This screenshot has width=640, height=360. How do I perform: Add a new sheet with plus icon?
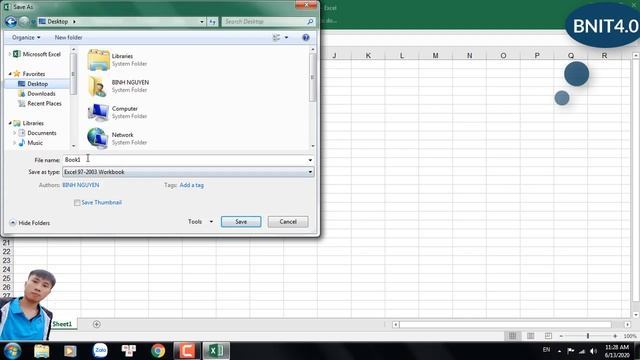point(97,324)
